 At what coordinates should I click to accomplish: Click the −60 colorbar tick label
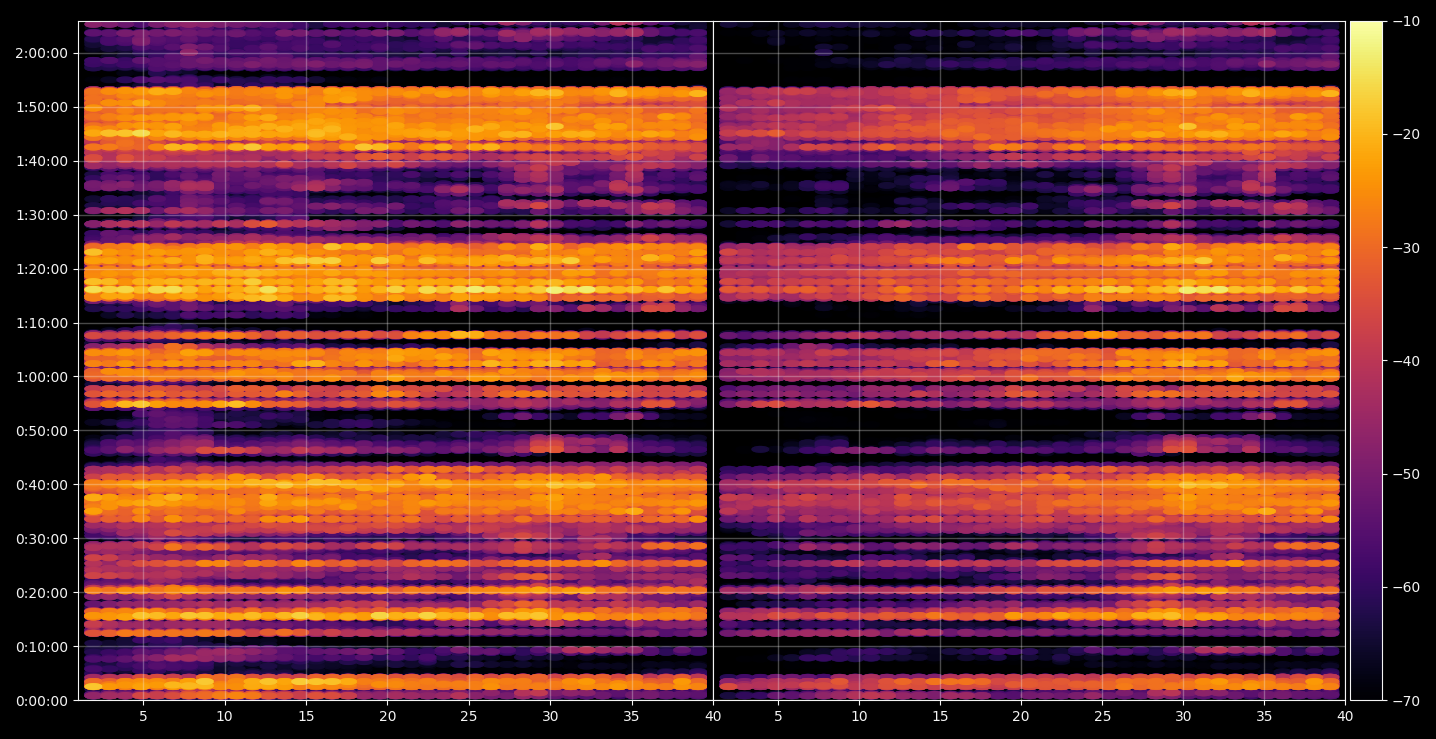(1405, 587)
